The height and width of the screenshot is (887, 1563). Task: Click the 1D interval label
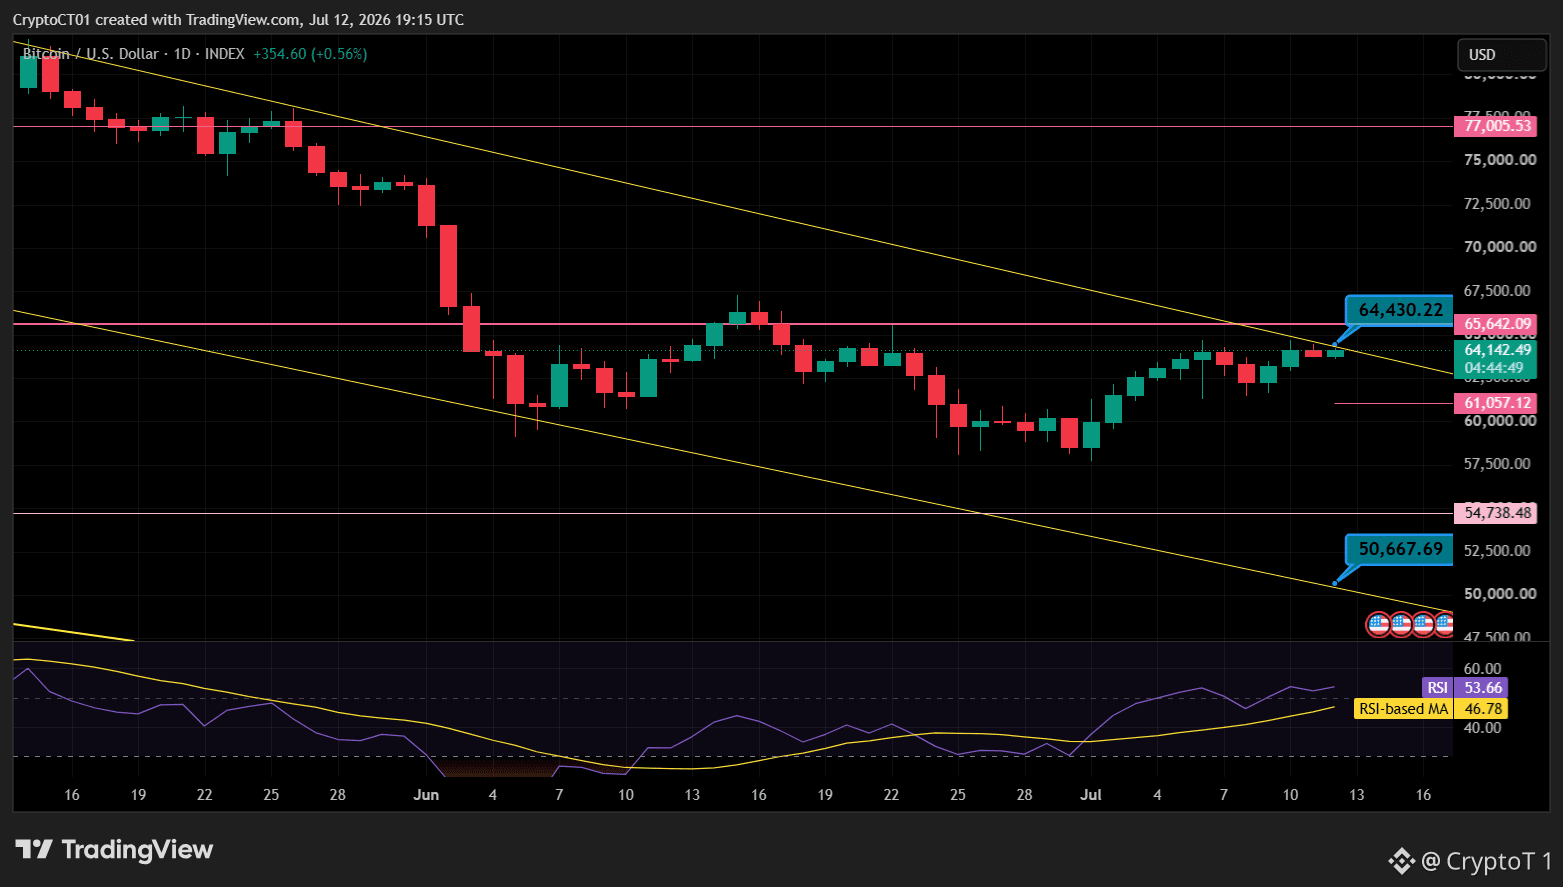(182, 54)
